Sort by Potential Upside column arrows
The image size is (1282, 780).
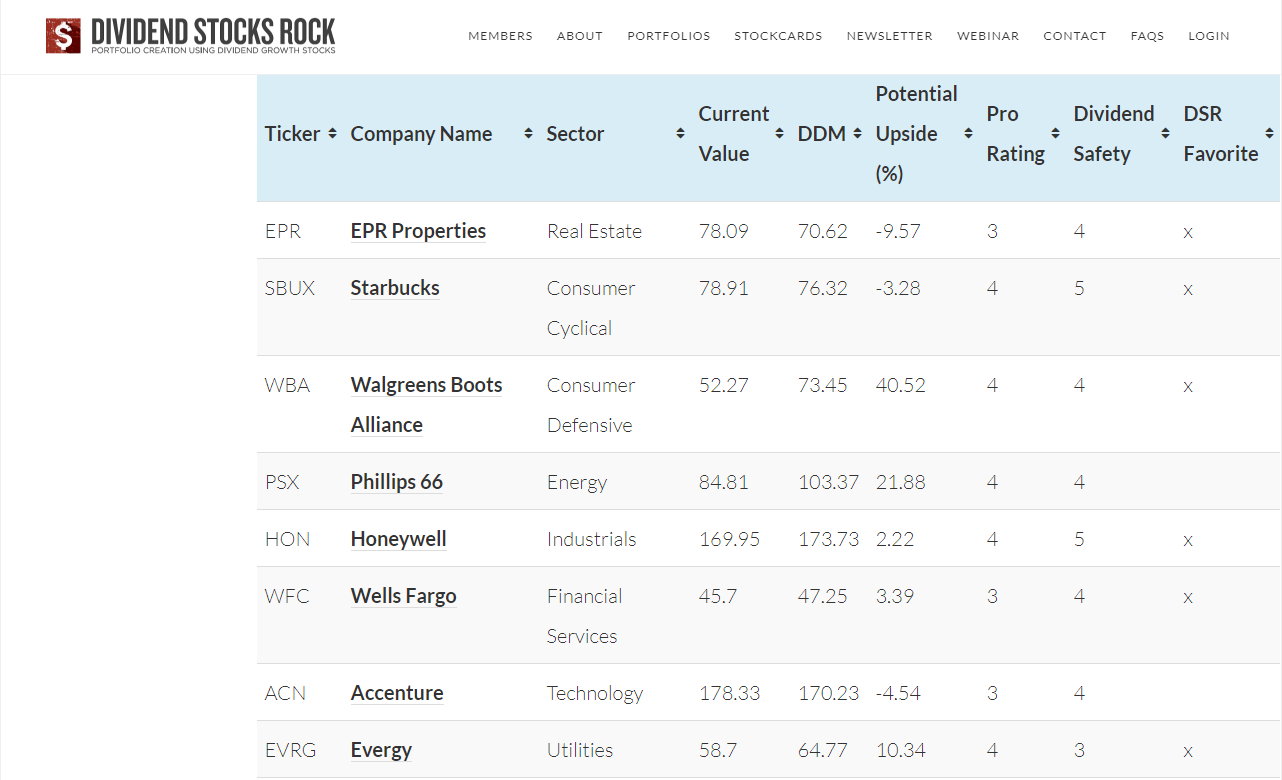click(x=968, y=134)
